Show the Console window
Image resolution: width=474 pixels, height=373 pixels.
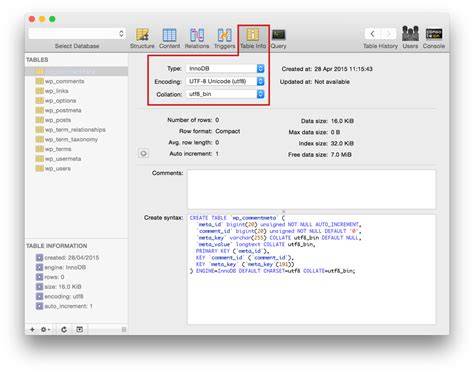[x=434, y=37]
